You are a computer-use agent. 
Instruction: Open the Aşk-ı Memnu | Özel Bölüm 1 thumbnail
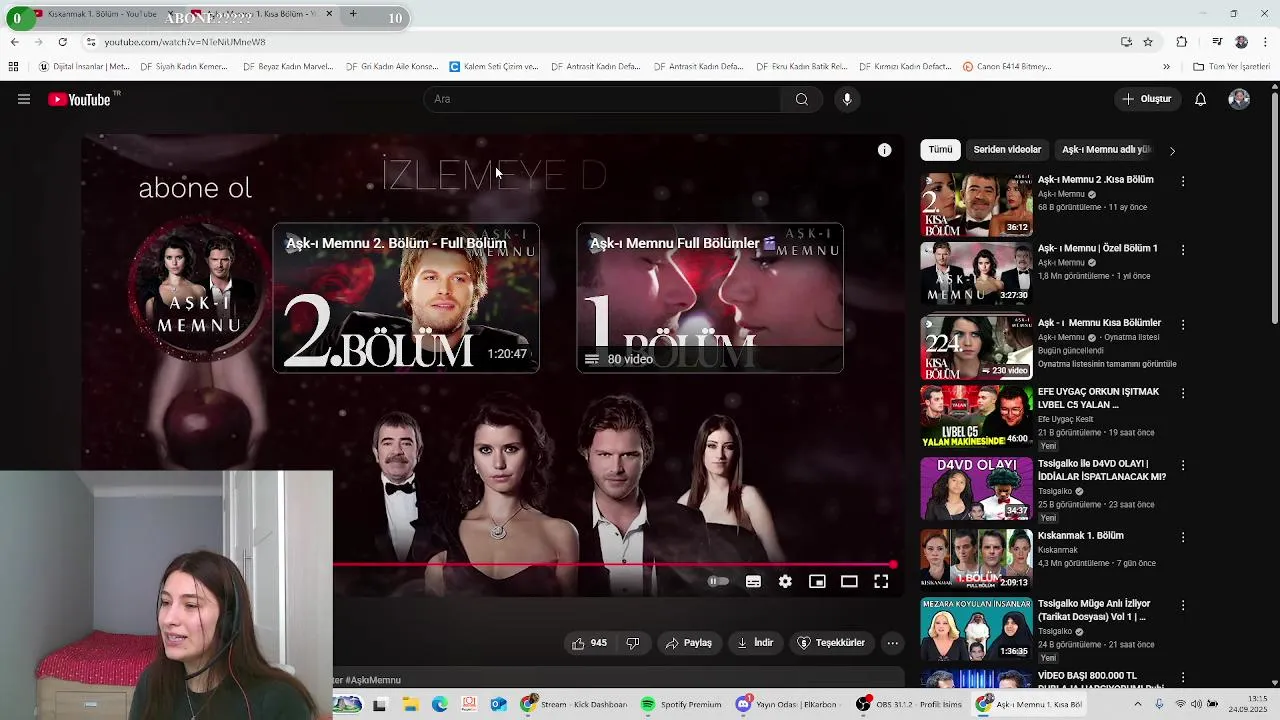pos(976,273)
